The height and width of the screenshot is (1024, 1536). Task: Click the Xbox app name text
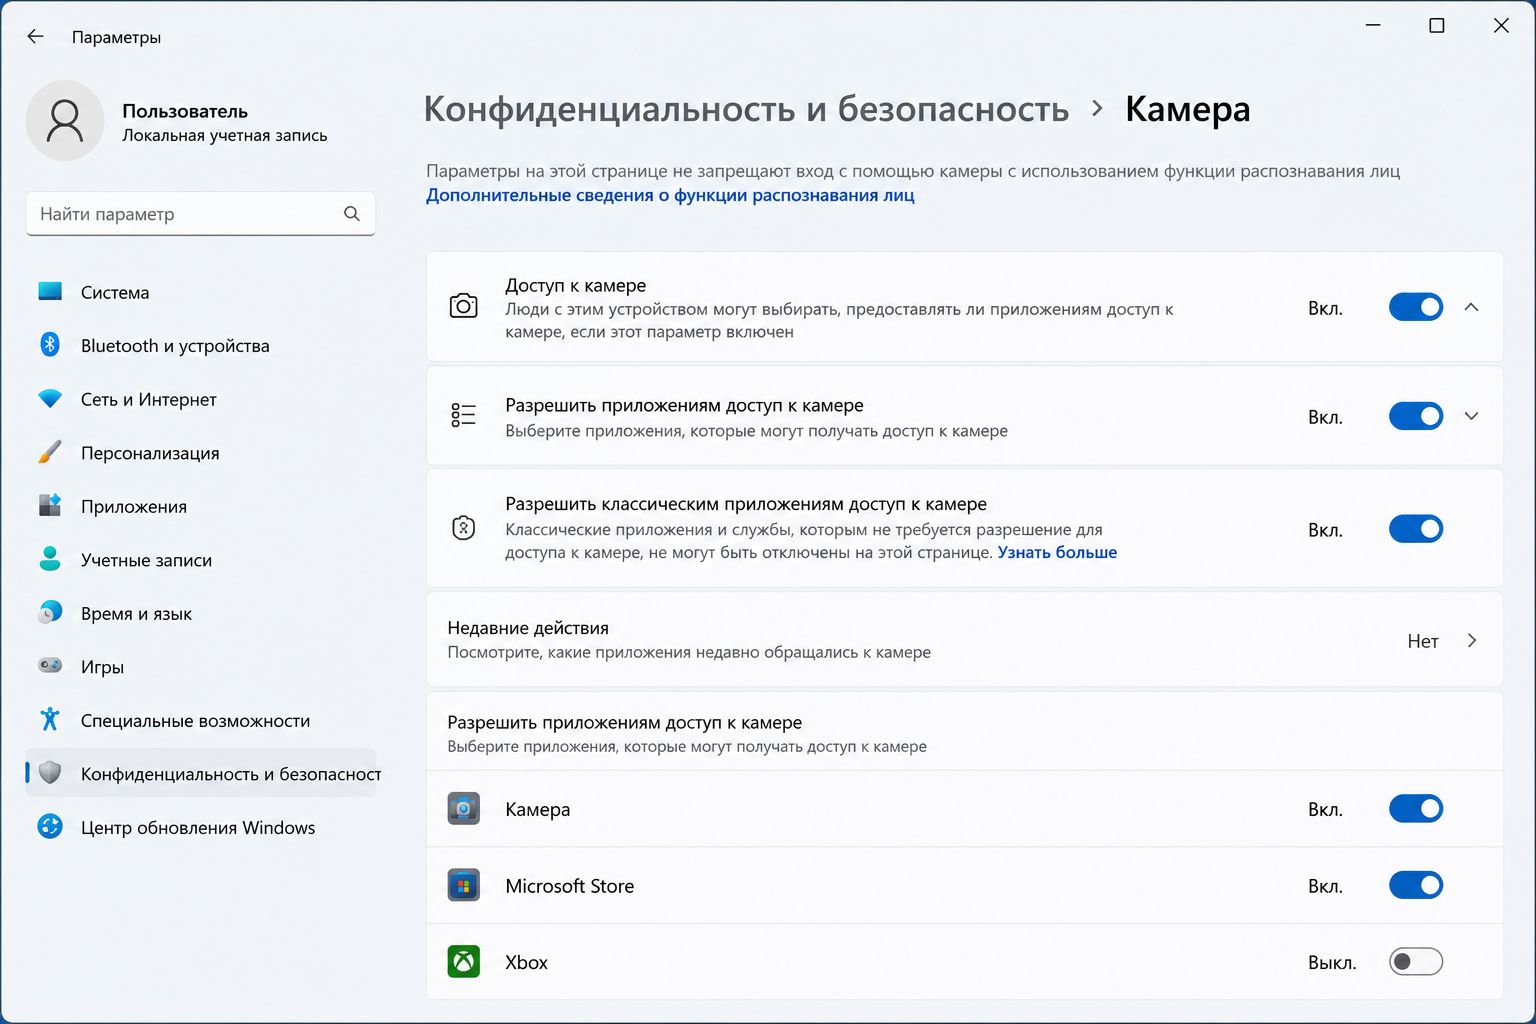pos(526,962)
